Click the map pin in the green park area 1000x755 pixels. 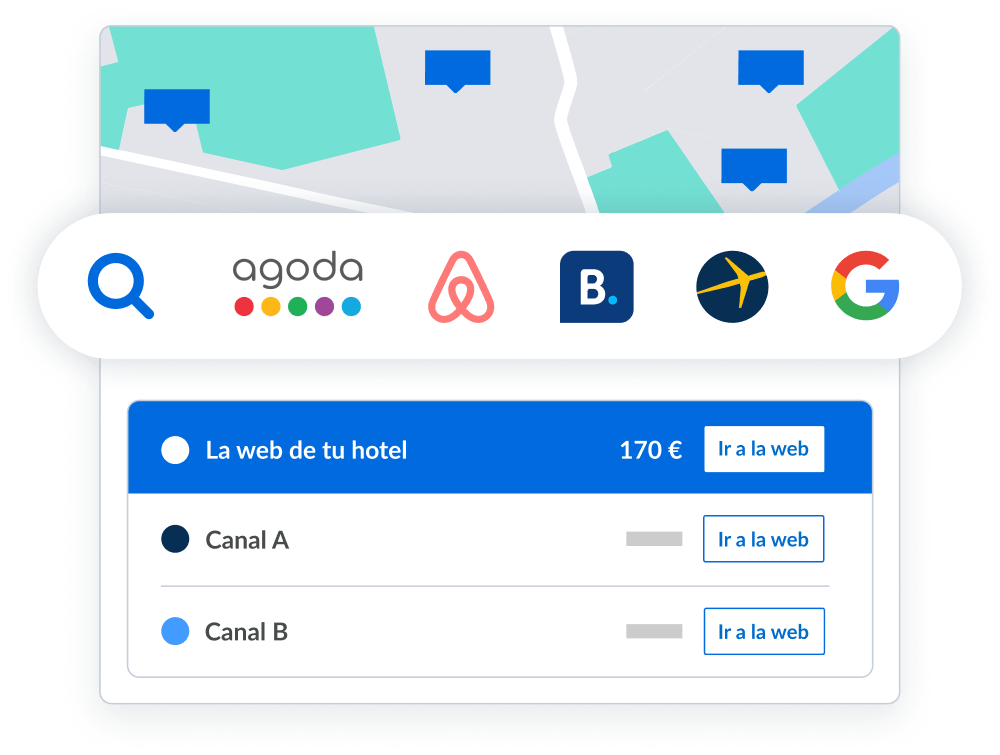177,110
